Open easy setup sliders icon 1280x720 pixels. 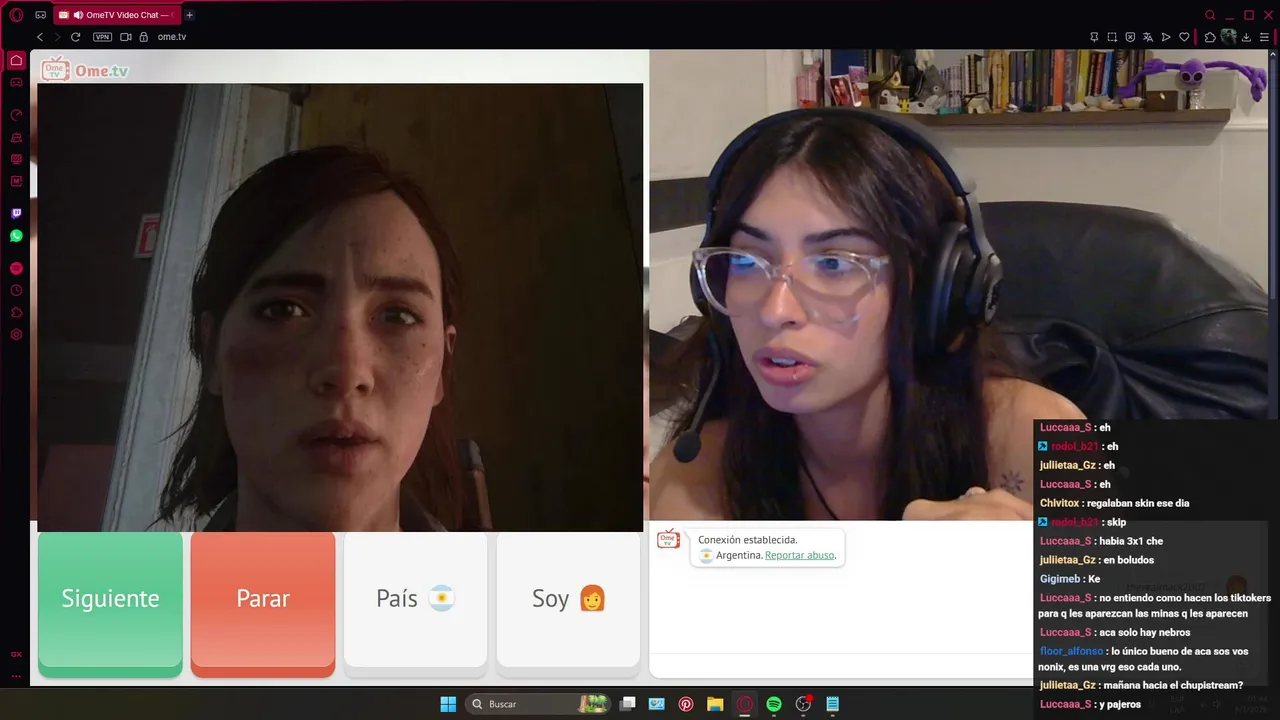click(1264, 37)
